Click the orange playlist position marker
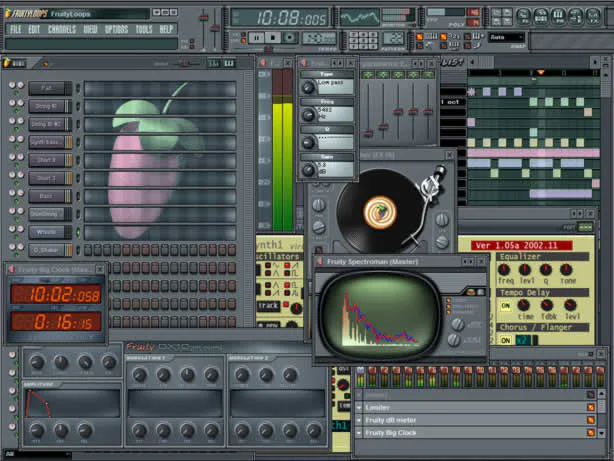Screen dimensions: 614x461 tap(540, 72)
